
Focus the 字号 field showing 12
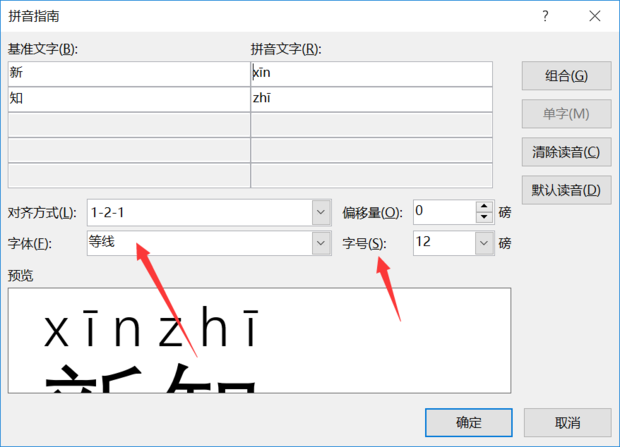(x=445, y=243)
